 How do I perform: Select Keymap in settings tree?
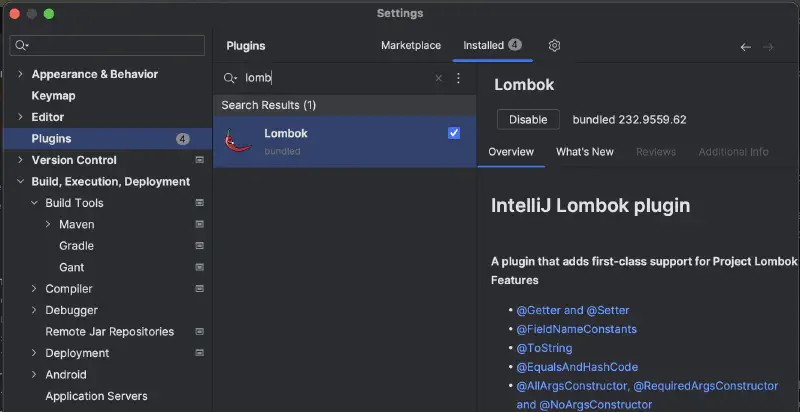[54, 95]
